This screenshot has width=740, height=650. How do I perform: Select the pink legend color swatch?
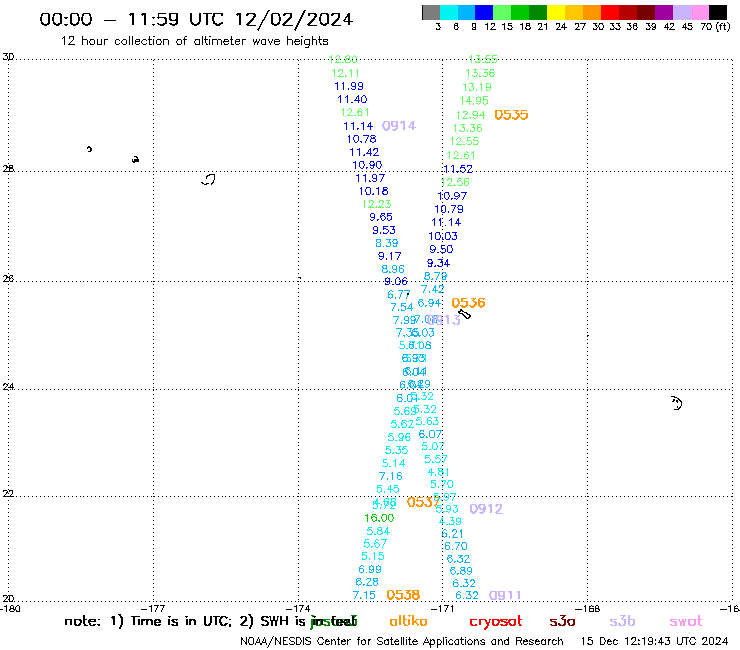click(x=699, y=12)
